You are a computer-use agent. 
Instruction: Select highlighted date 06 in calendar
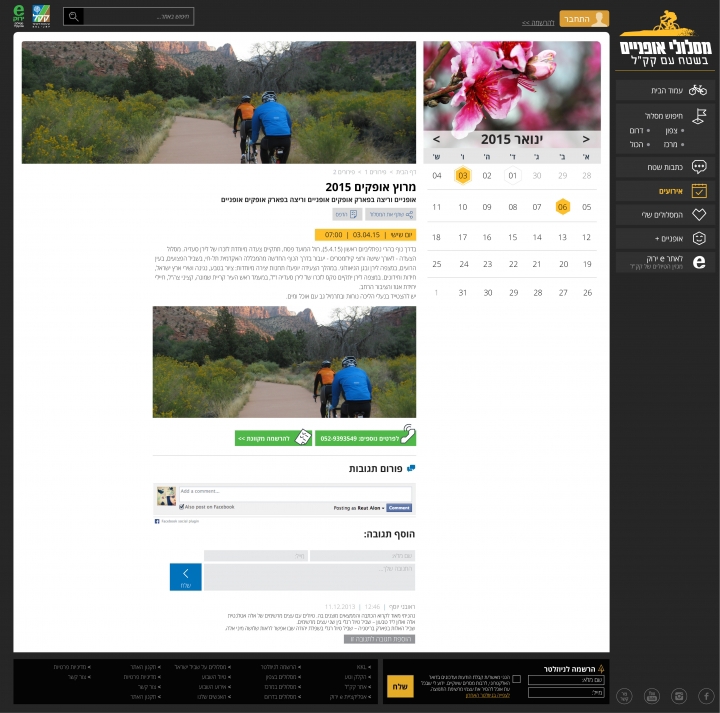pyautogui.click(x=562, y=207)
